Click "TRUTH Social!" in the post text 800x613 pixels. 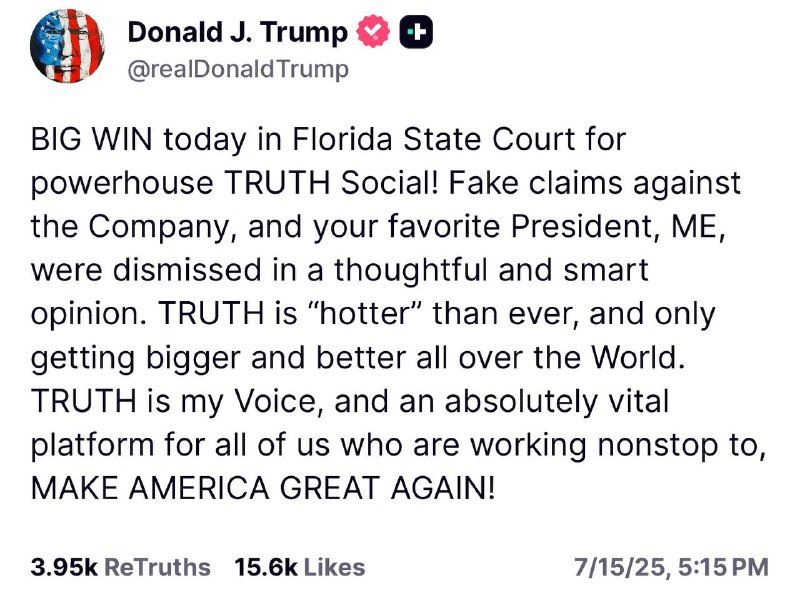(331, 183)
